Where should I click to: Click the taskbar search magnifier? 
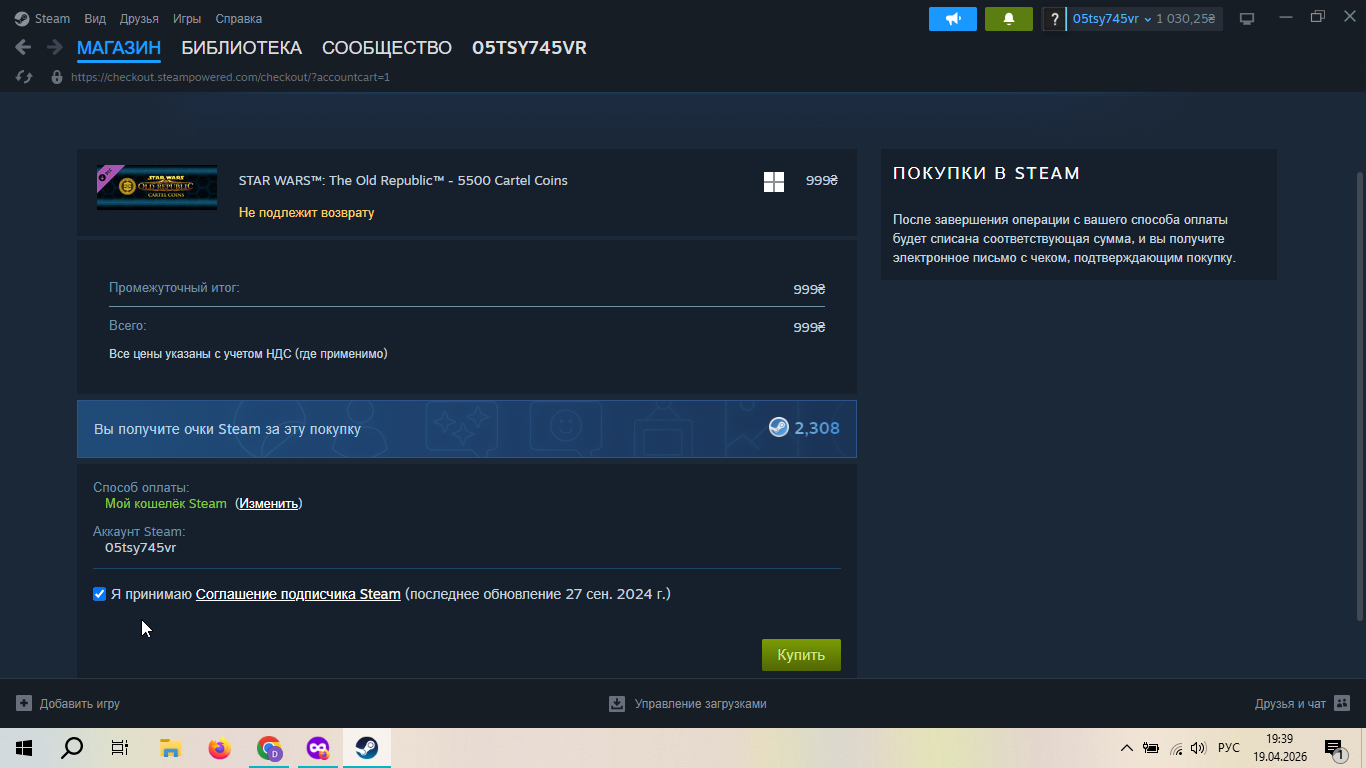click(x=72, y=748)
